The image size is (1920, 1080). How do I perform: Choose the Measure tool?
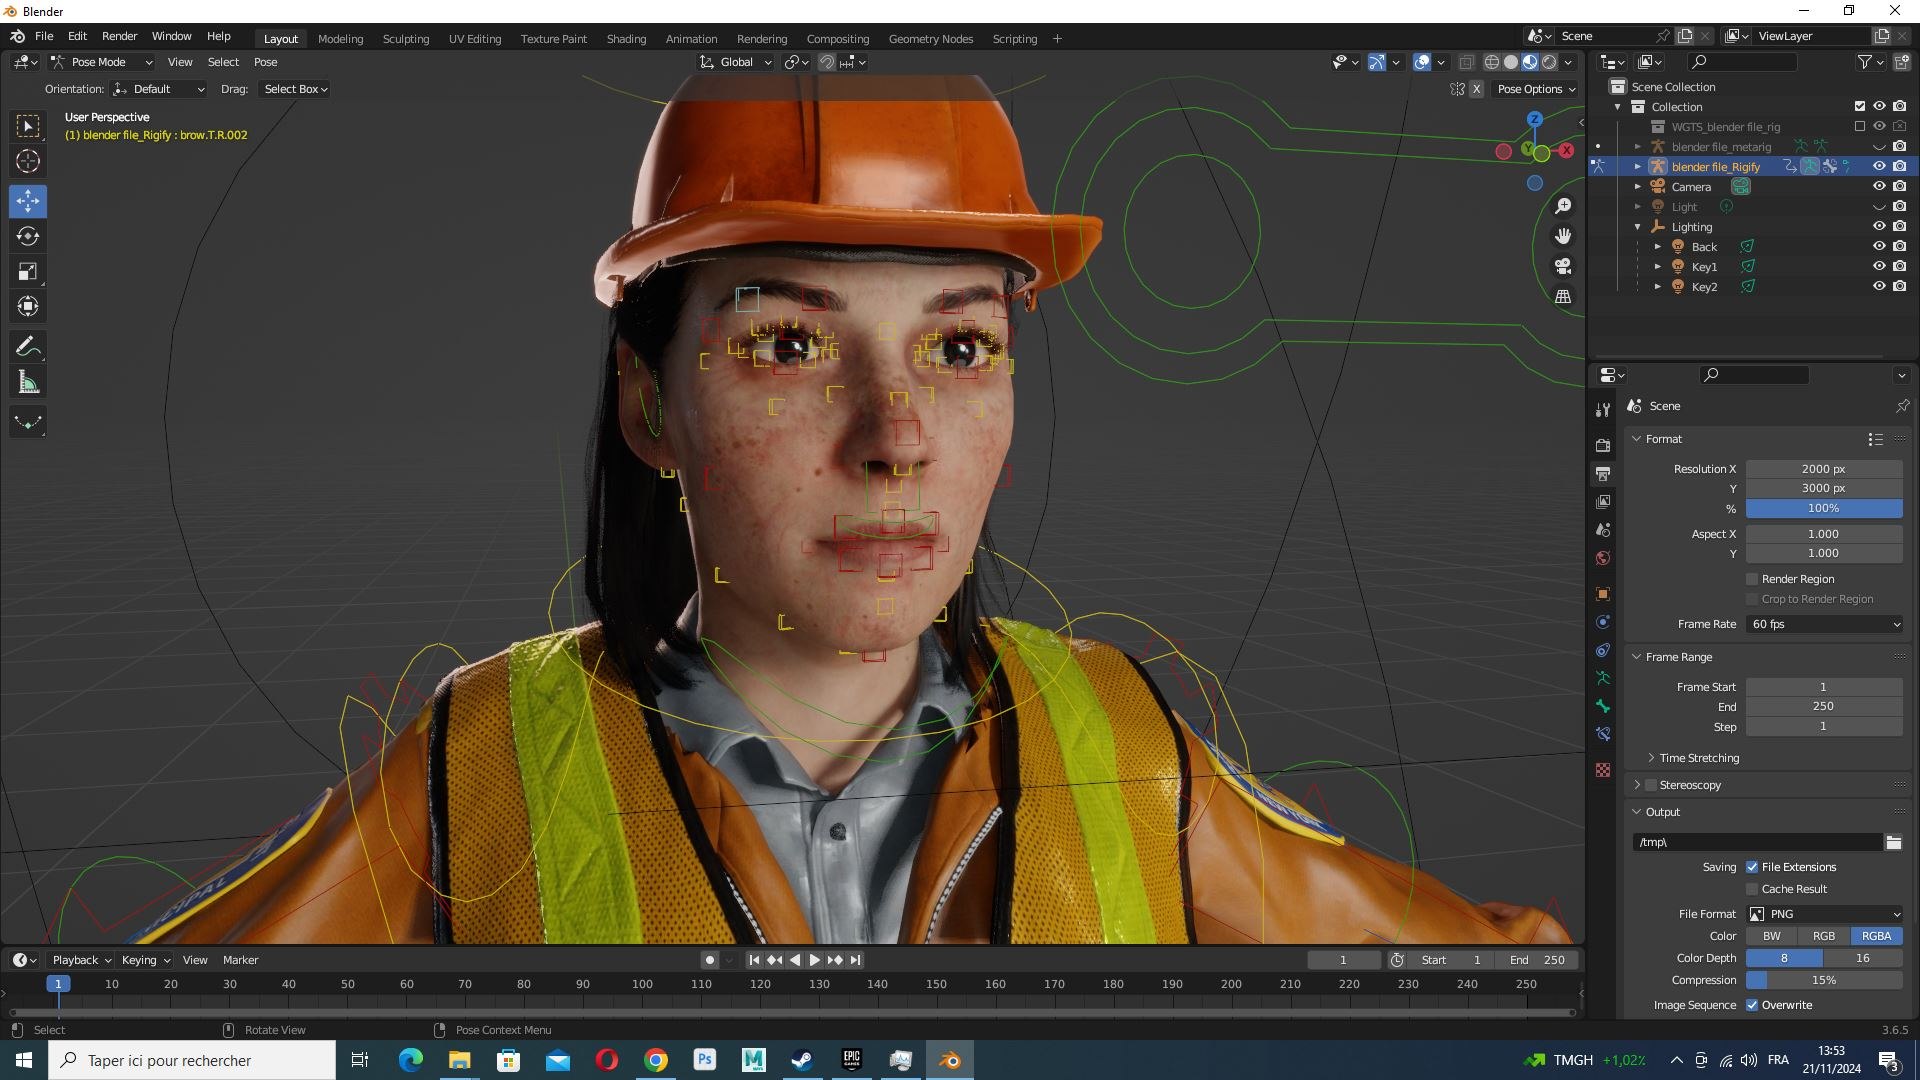(28, 382)
